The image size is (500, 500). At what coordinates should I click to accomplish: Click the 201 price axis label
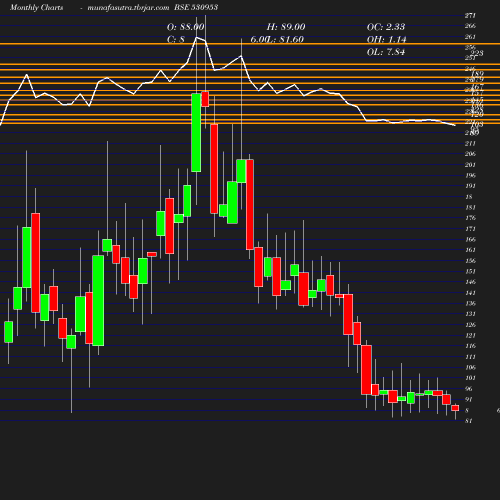point(470,165)
